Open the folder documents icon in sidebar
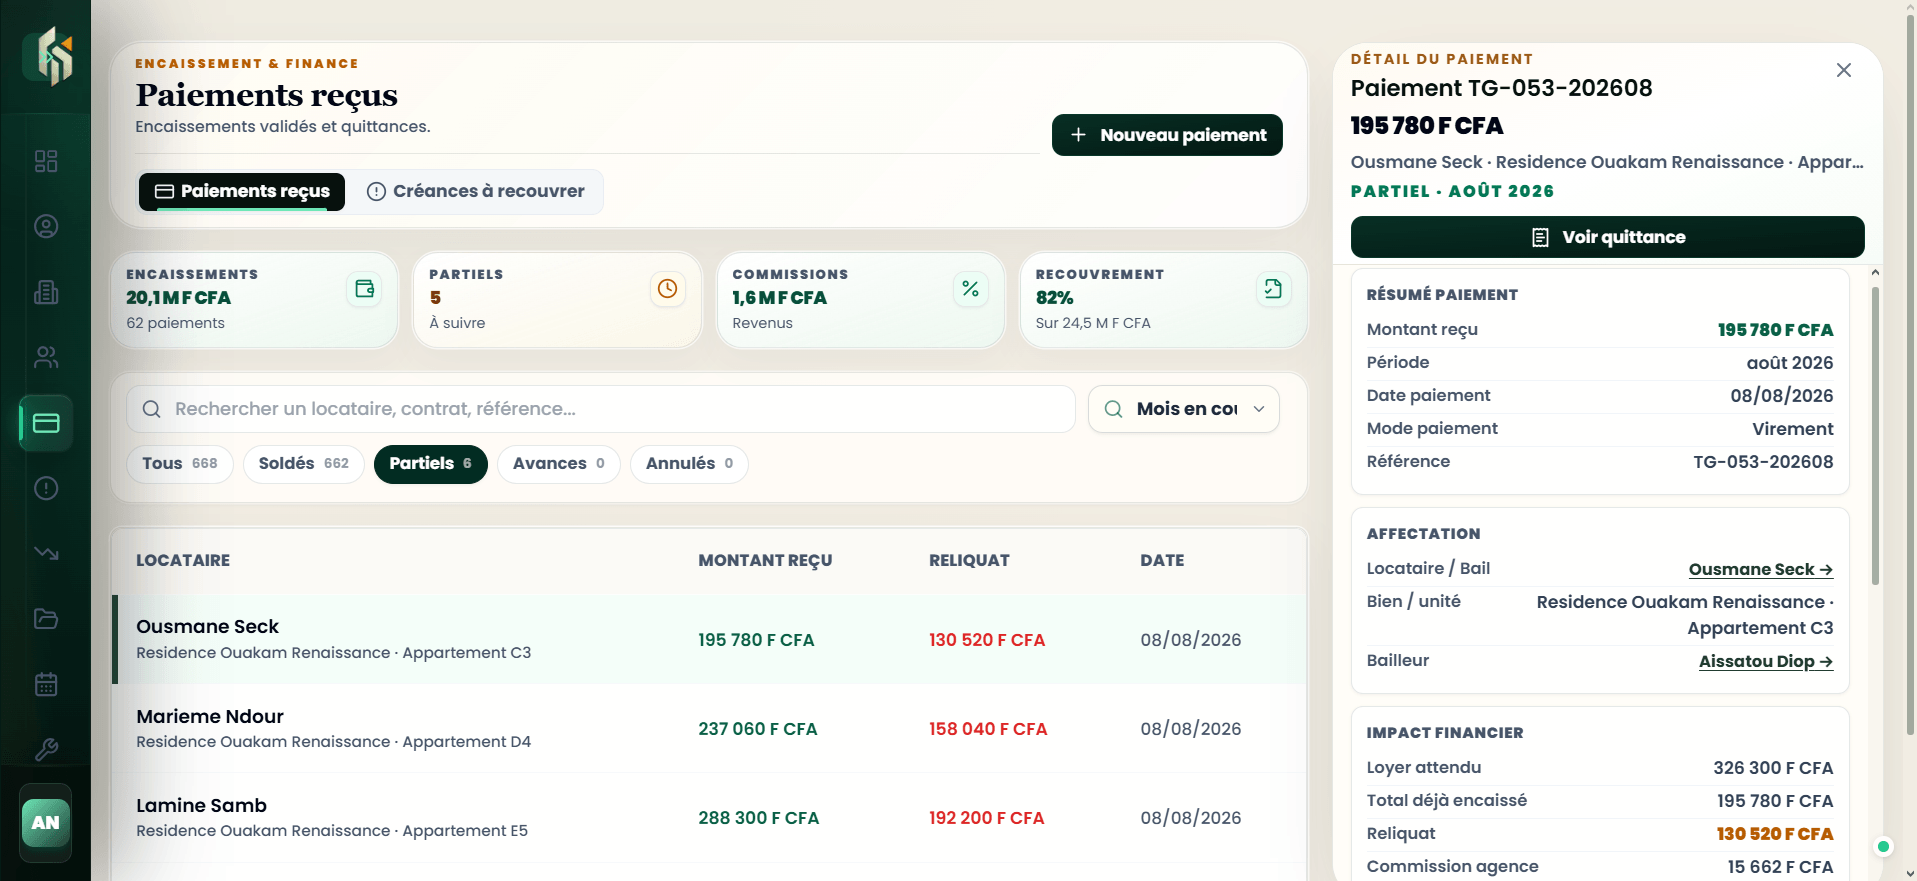The image size is (1917, 881). [x=46, y=619]
